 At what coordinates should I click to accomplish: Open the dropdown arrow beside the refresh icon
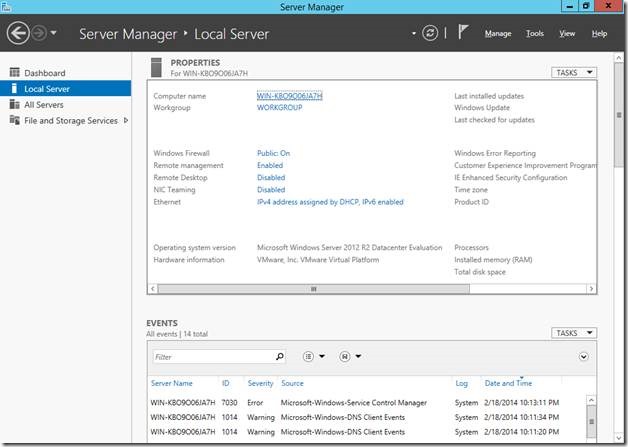[x=414, y=34]
